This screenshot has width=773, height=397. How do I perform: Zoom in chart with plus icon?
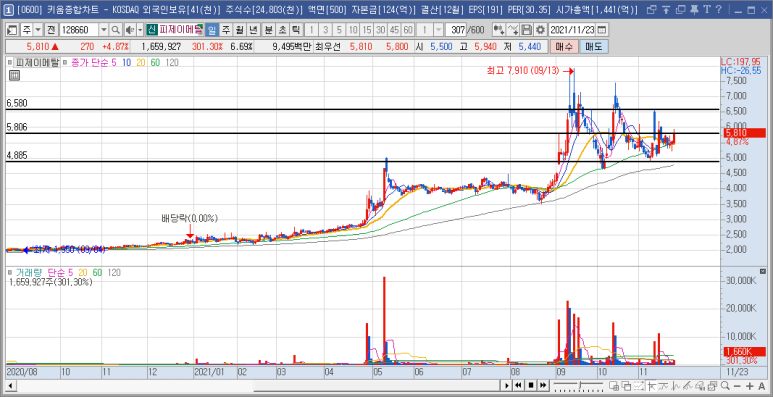(x=749, y=385)
